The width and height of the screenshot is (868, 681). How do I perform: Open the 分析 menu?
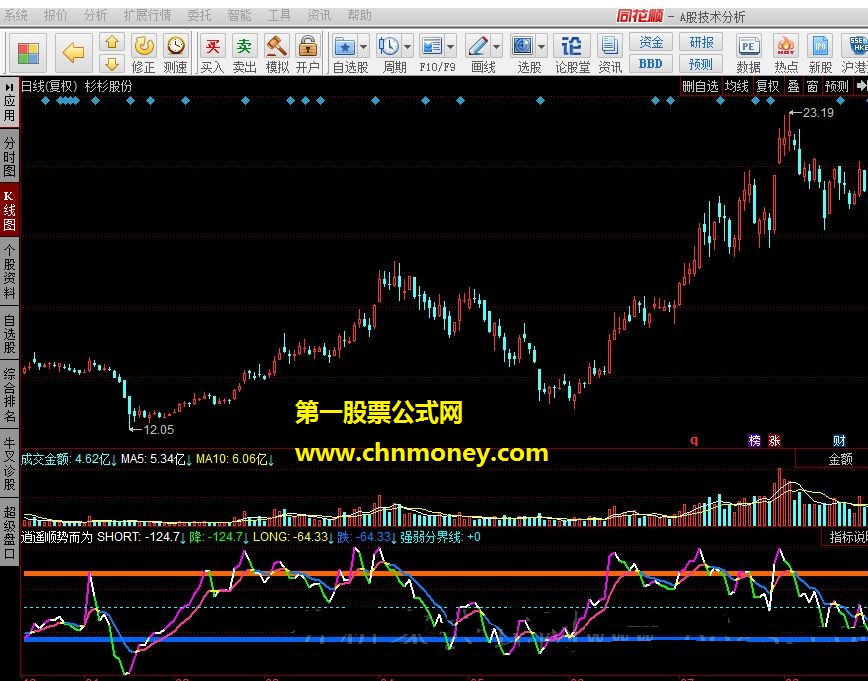95,16
